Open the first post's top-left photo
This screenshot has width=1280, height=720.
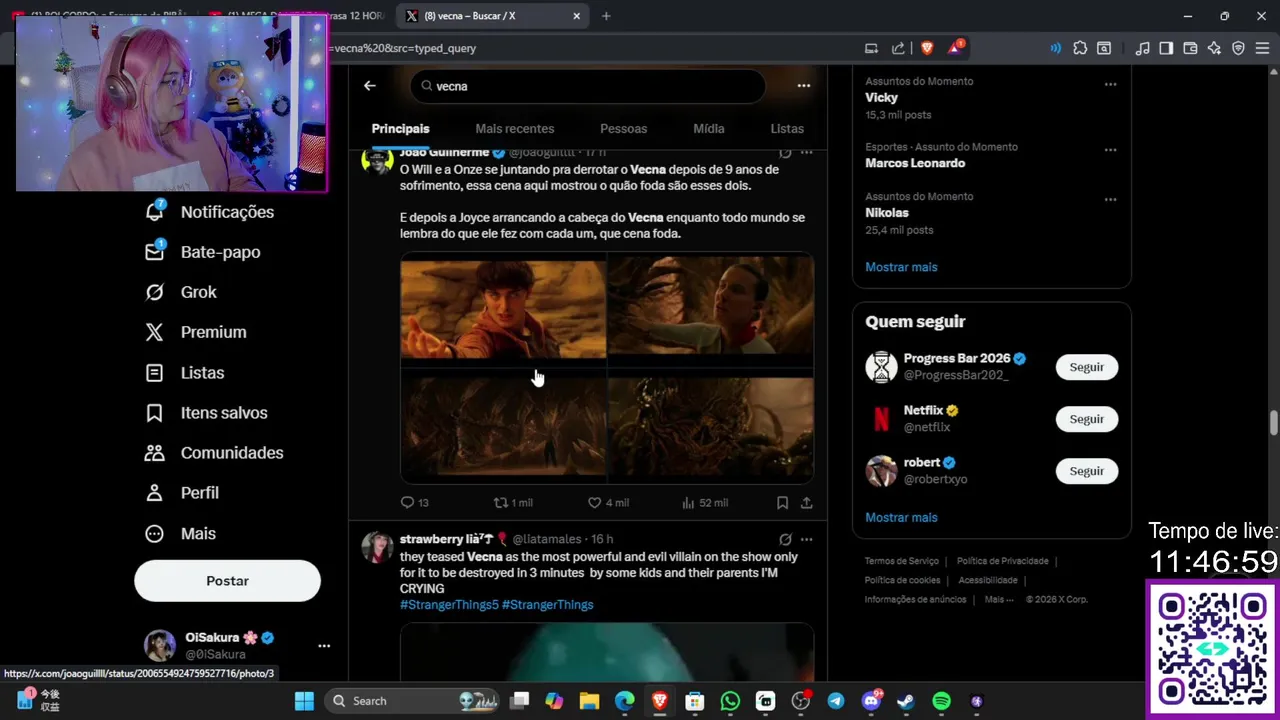[503, 307]
